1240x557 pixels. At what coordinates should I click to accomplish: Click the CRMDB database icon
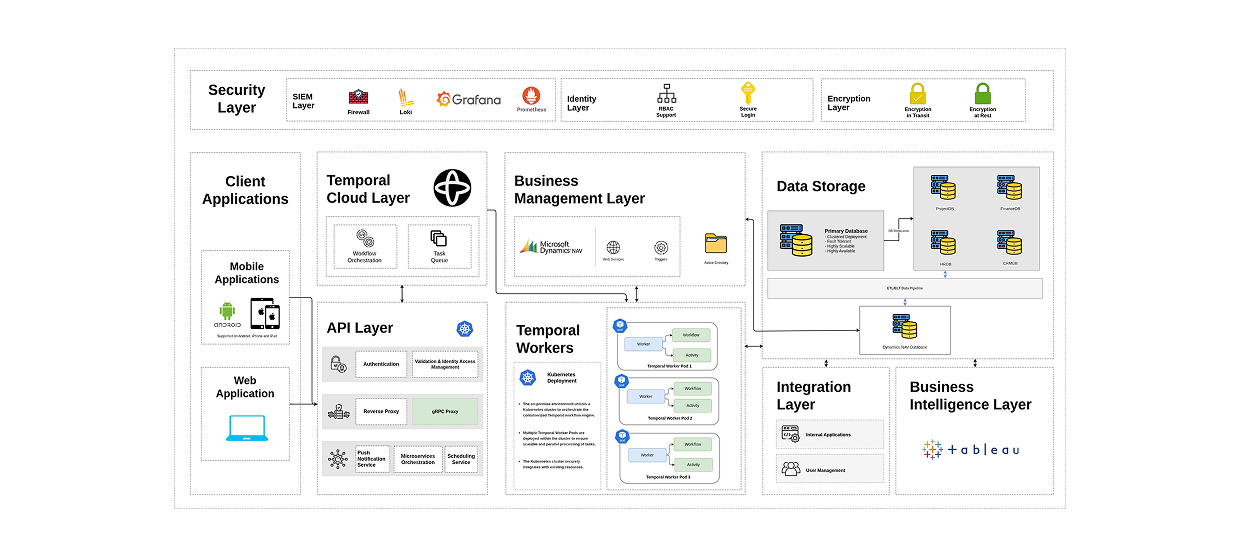coord(1009,243)
